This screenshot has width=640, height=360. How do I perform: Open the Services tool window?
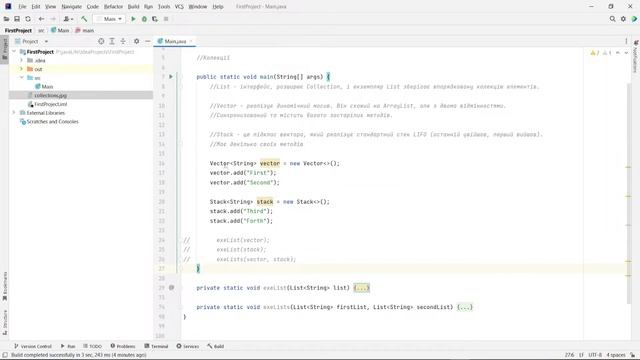pos(188,346)
